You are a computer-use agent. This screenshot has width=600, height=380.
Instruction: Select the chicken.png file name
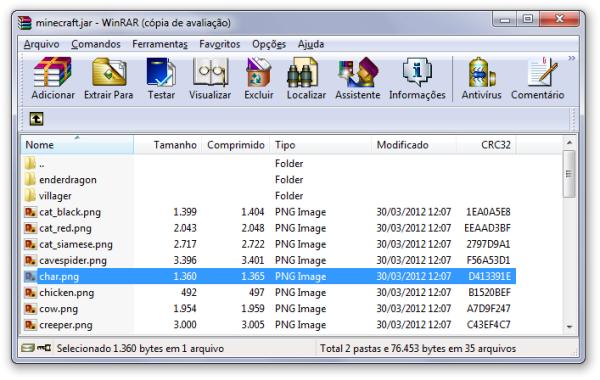[x=67, y=292]
